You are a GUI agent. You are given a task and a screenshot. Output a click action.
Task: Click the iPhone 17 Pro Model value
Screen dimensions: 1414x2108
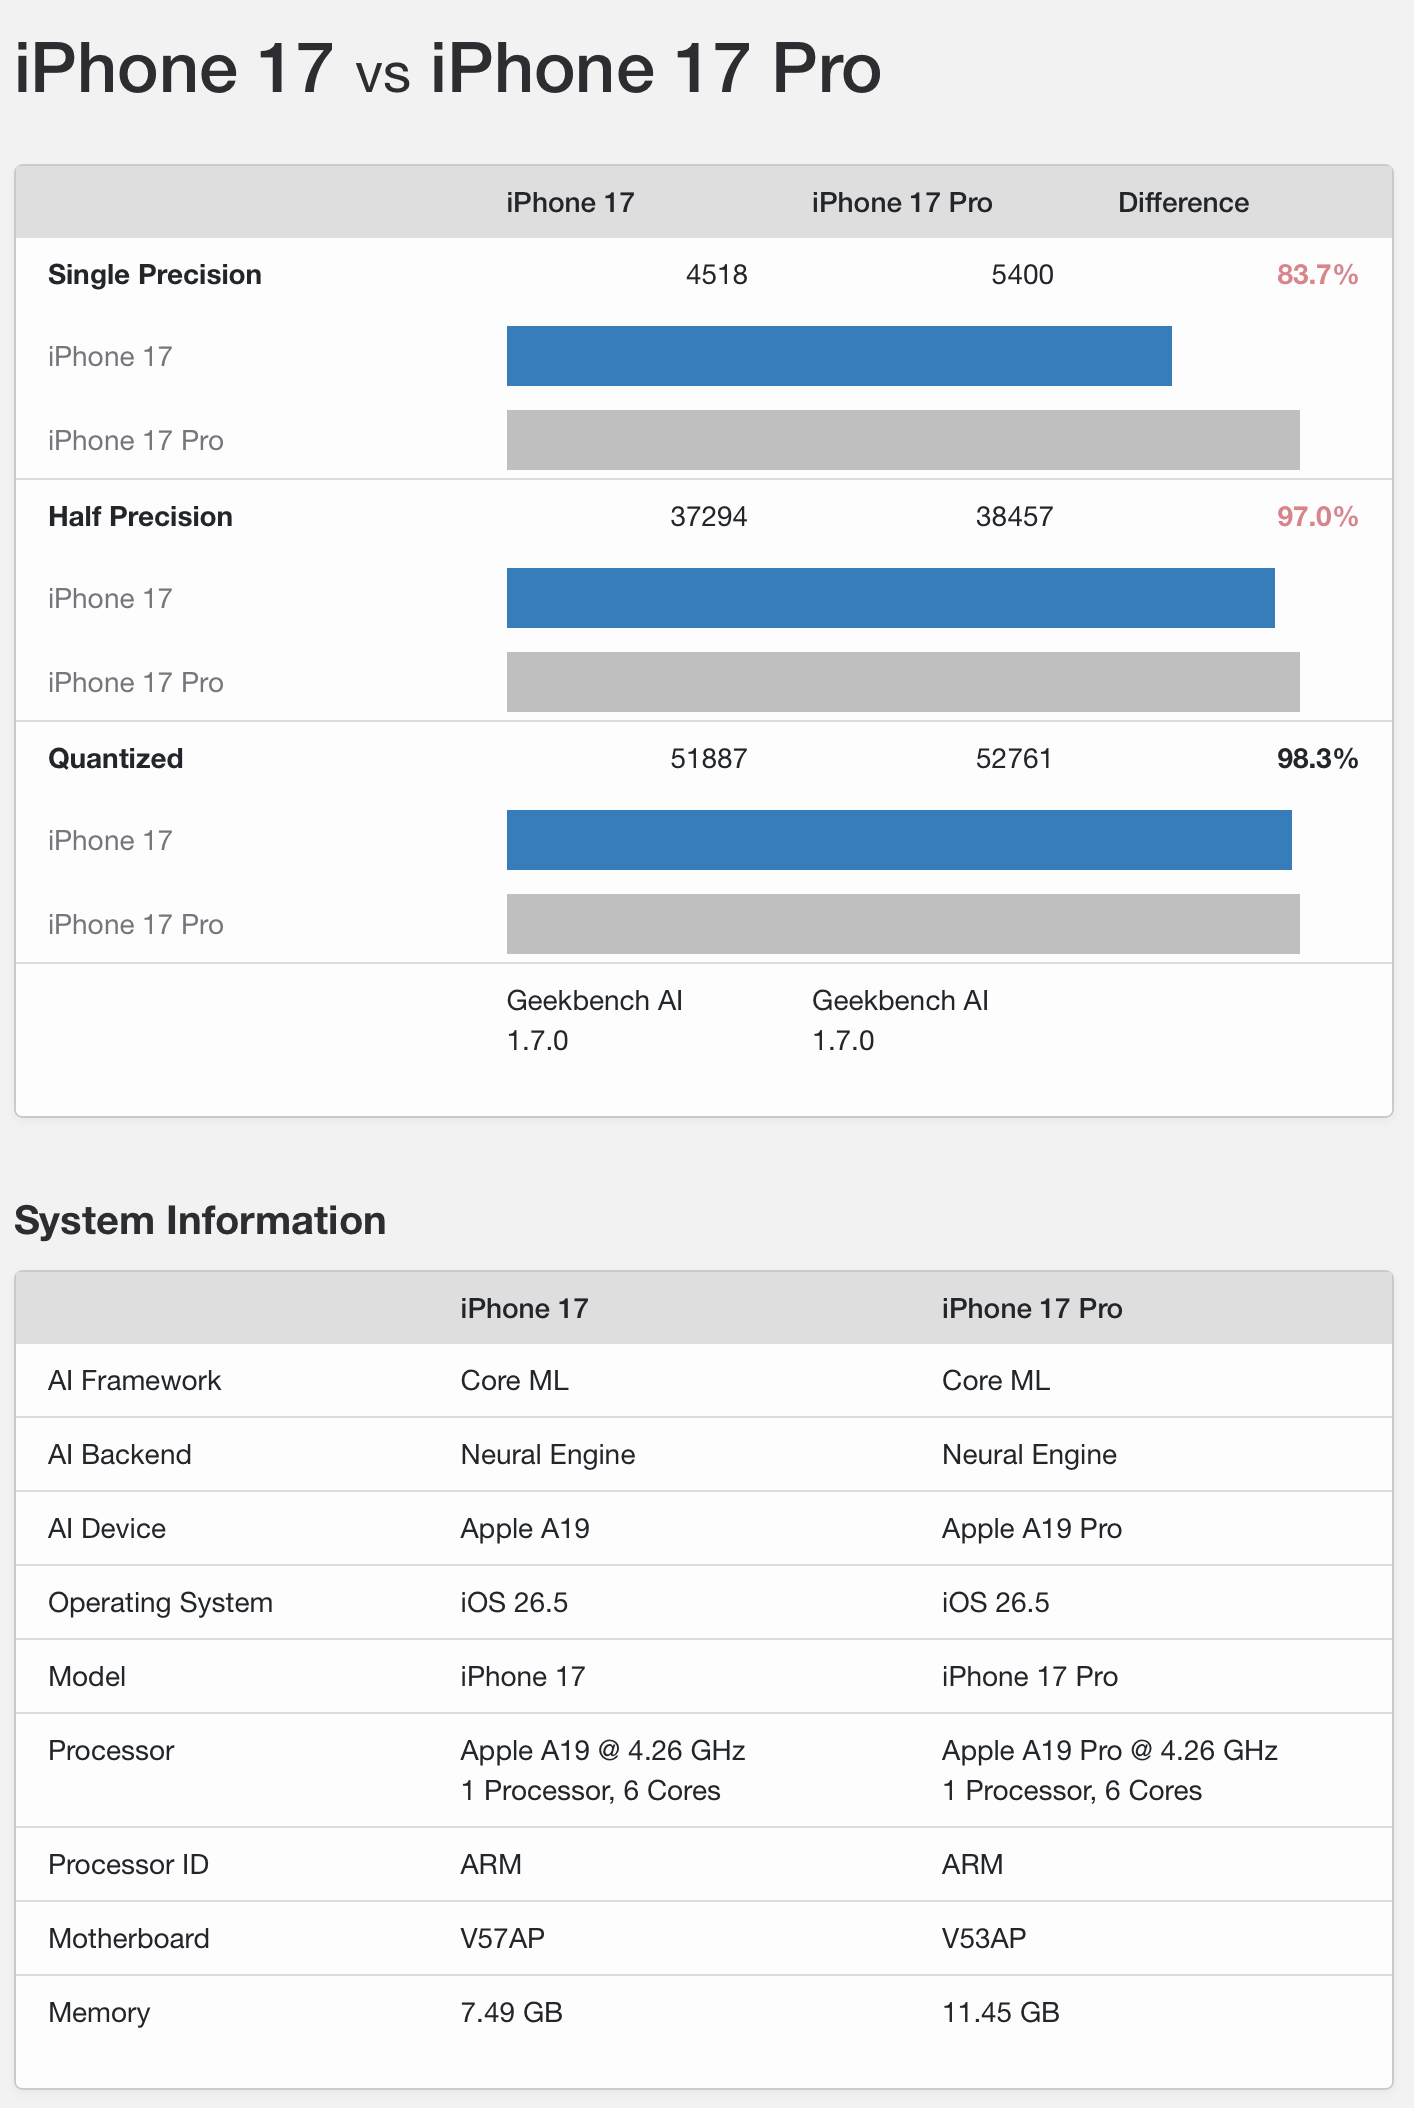tap(1030, 1677)
